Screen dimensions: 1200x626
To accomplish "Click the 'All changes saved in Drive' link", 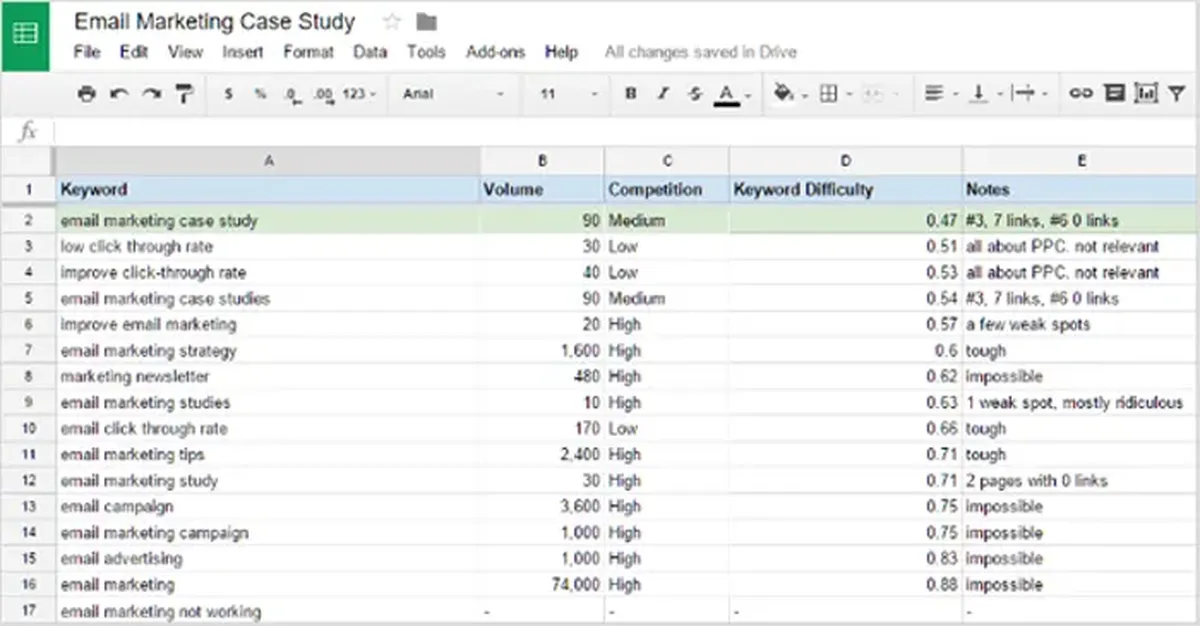I will click(x=701, y=52).
